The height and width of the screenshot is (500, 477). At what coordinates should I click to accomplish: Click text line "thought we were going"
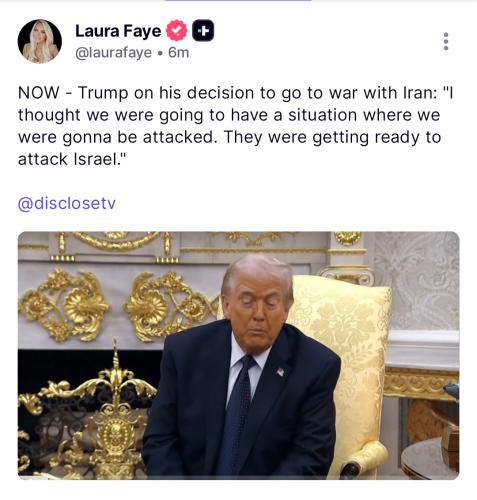[x=229, y=115]
